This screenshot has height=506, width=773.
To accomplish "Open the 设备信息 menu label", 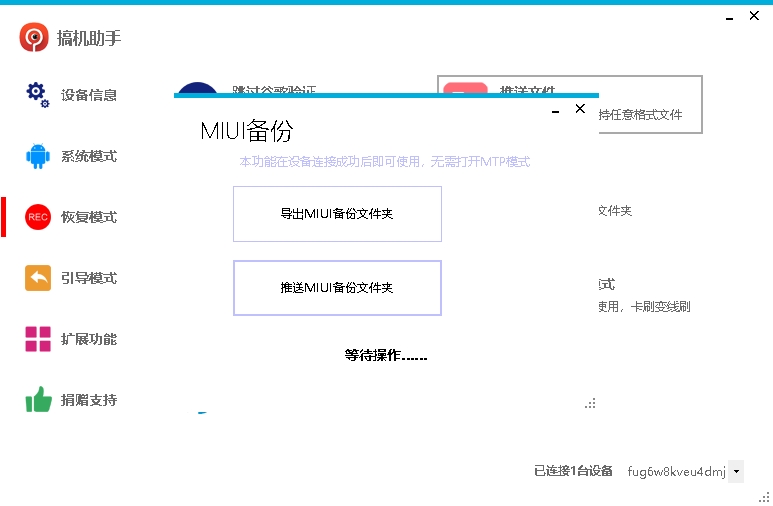I will point(89,95).
